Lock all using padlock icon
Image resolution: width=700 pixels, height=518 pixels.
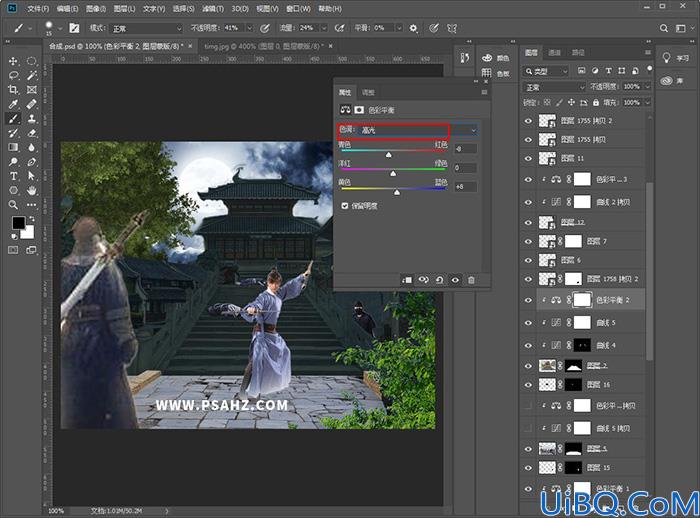[x=596, y=102]
